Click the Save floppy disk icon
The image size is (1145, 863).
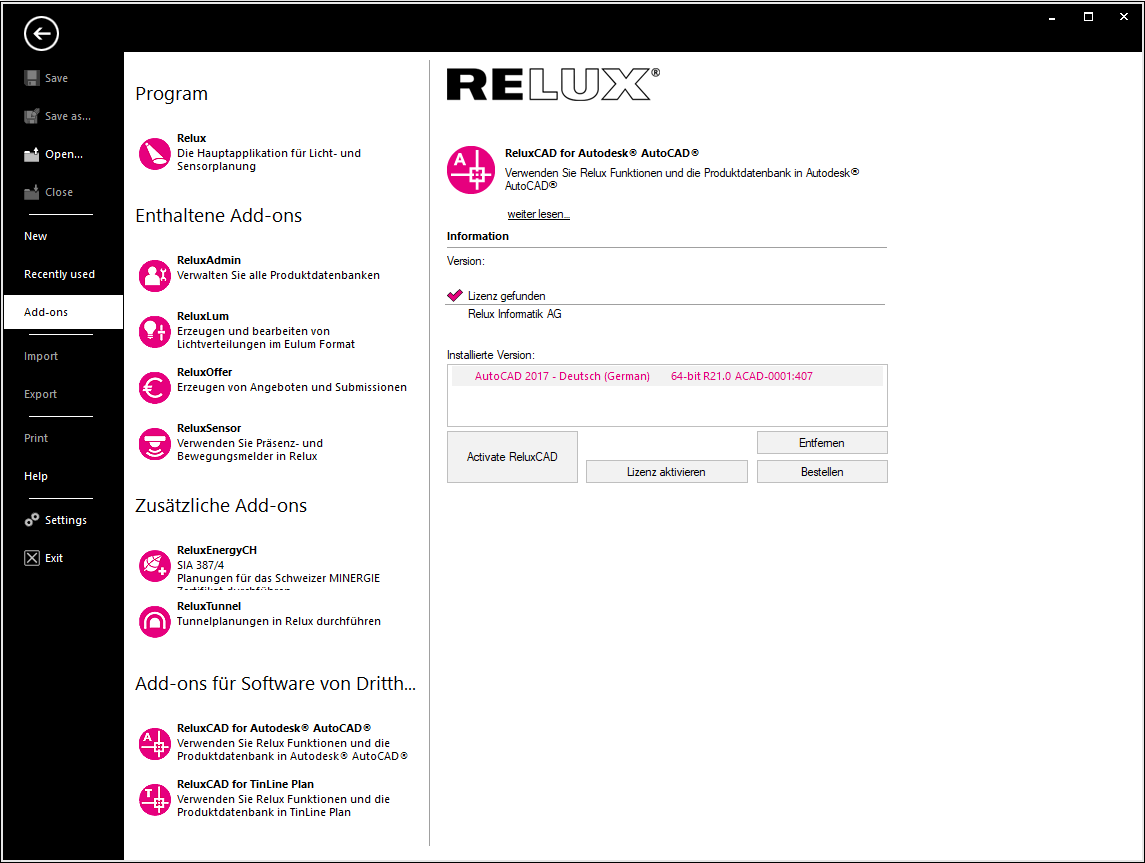pyautogui.click(x=31, y=78)
